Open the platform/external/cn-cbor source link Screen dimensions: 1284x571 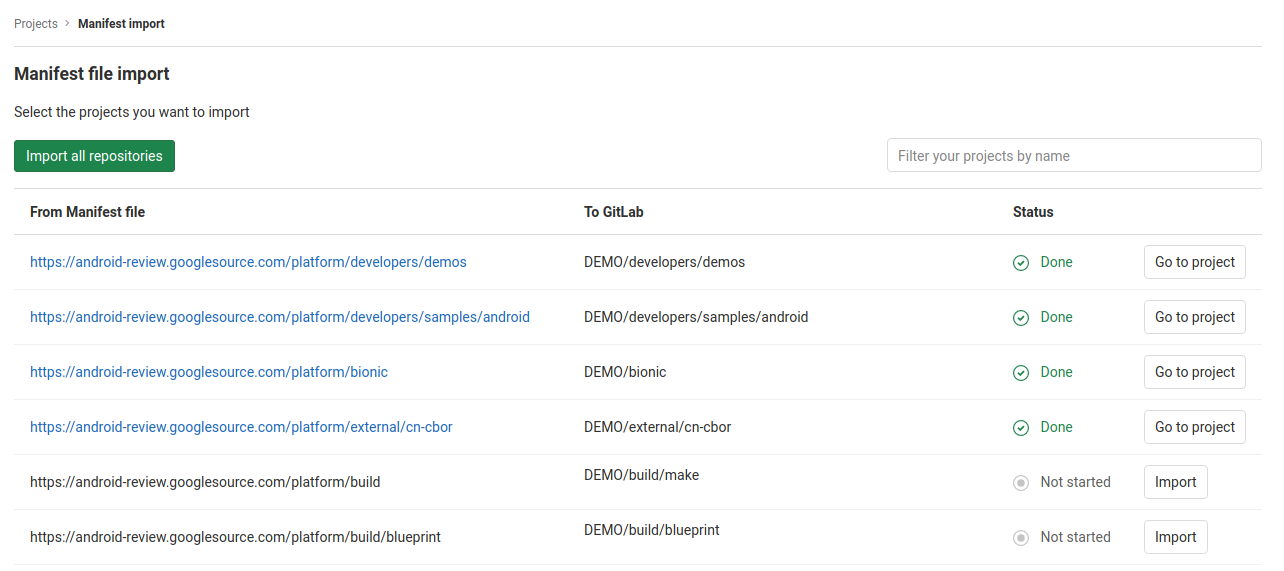pos(241,427)
